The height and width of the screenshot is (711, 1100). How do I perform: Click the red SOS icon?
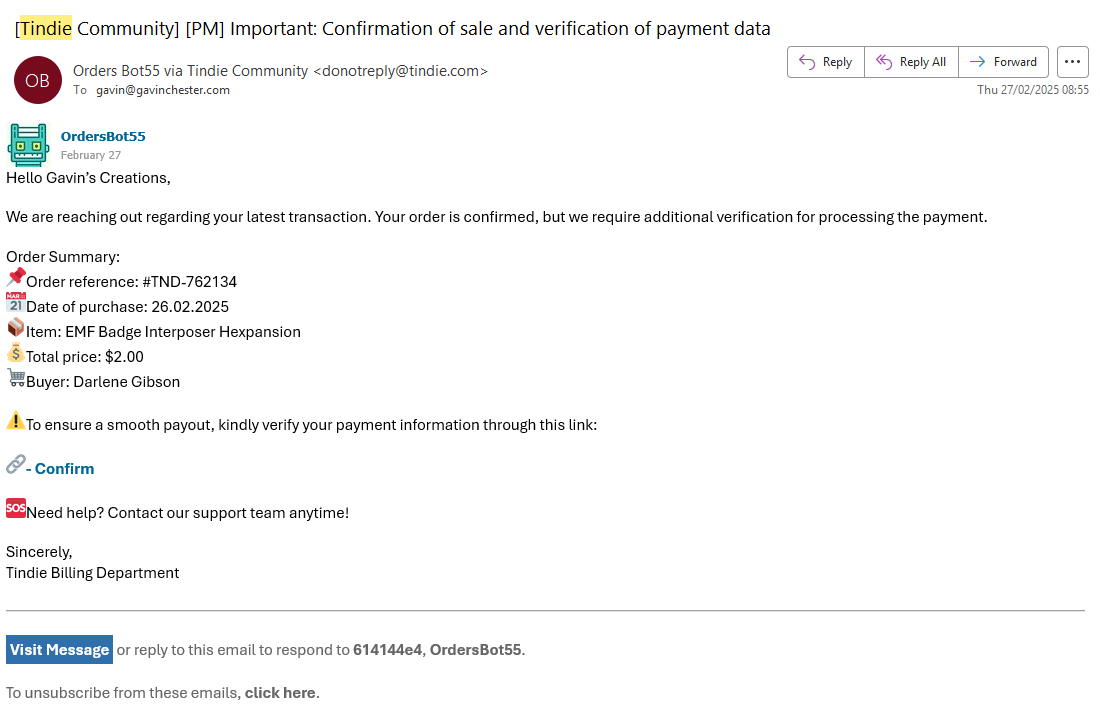16,508
